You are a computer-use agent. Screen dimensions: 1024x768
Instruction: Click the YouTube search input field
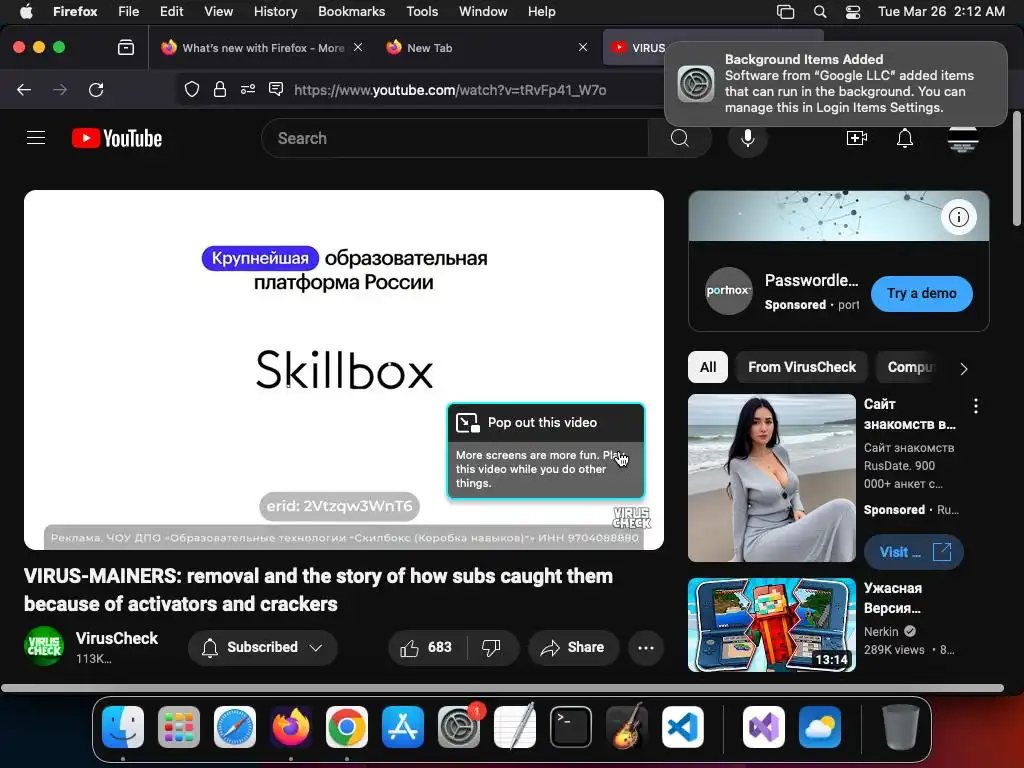(x=455, y=138)
